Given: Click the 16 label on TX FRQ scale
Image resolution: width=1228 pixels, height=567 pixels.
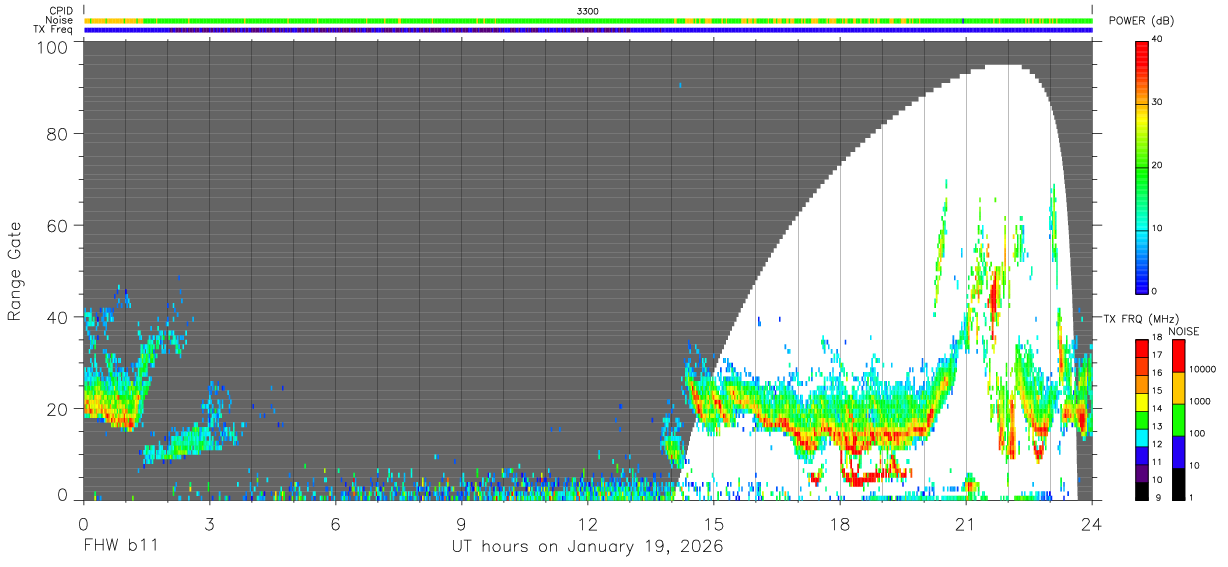Looking at the screenshot, I should click(1156, 373).
